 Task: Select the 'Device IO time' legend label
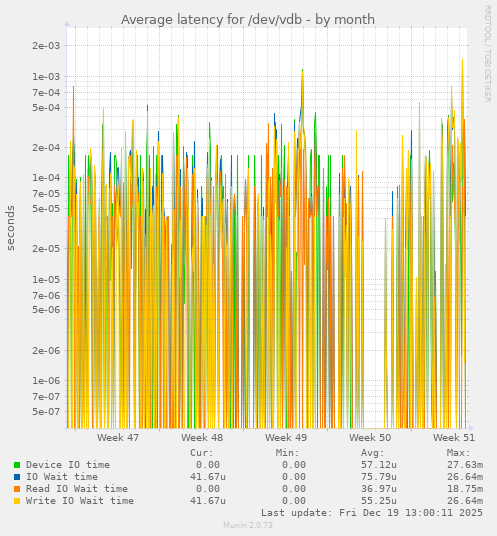point(68,465)
